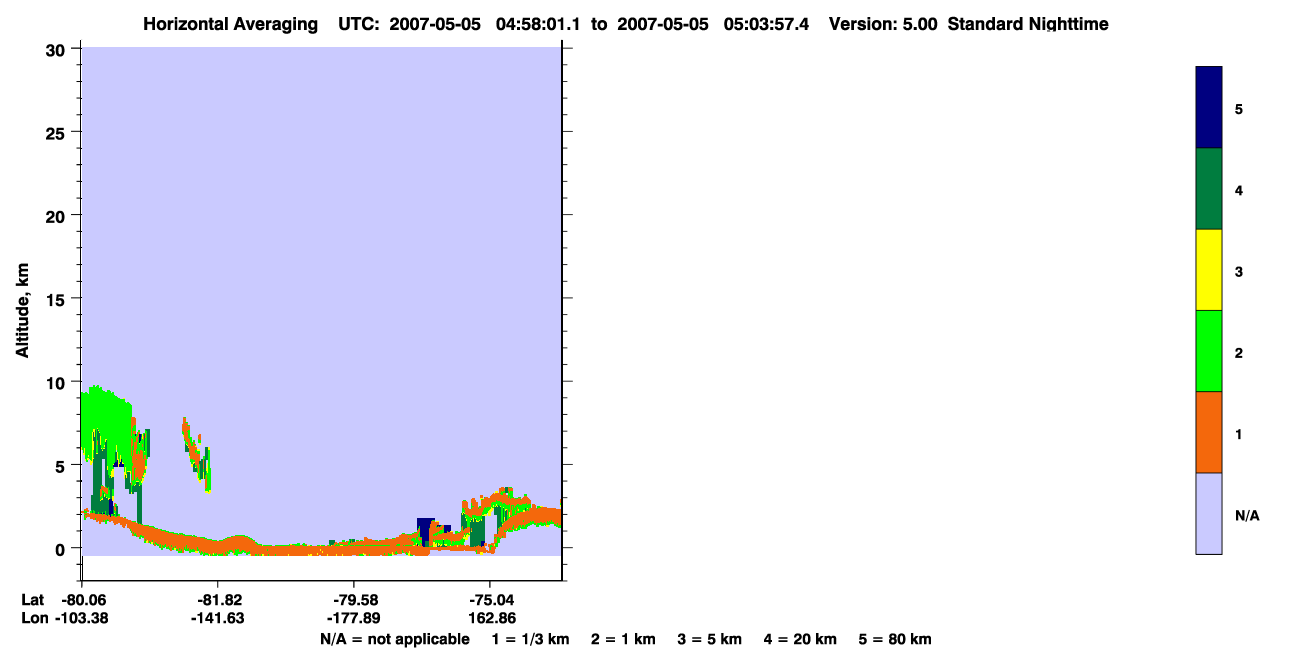Click the altitude tick label 10
This screenshot has width=1300, height=667.
(x=58, y=381)
